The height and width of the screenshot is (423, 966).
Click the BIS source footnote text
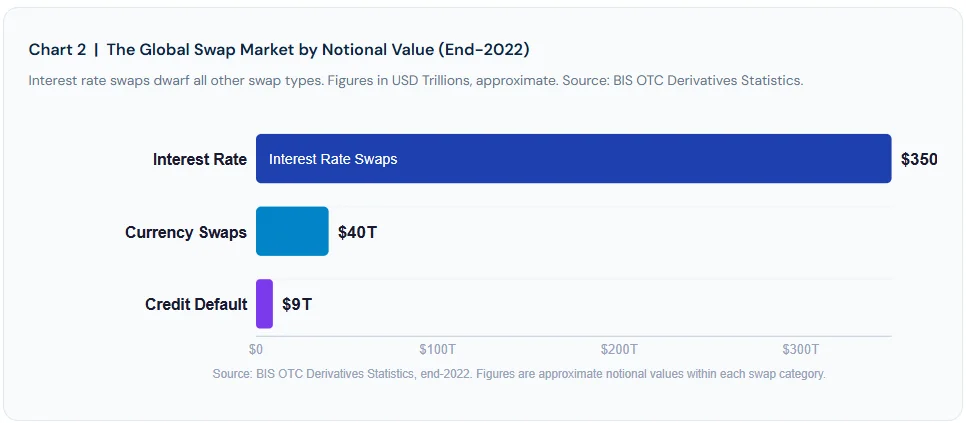(x=519, y=374)
